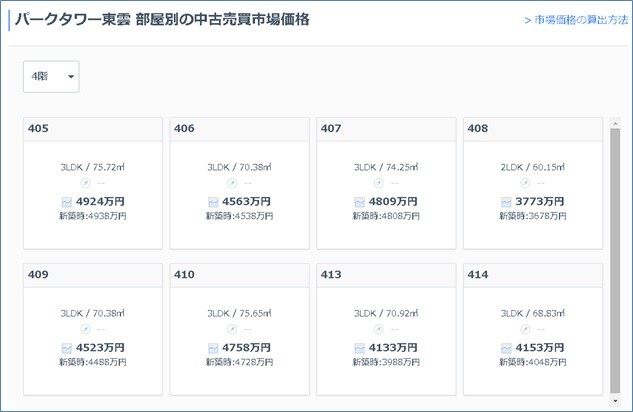Click the 3773万円 price of room 408
This screenshot has width=633, height=412.
[540, 201]
